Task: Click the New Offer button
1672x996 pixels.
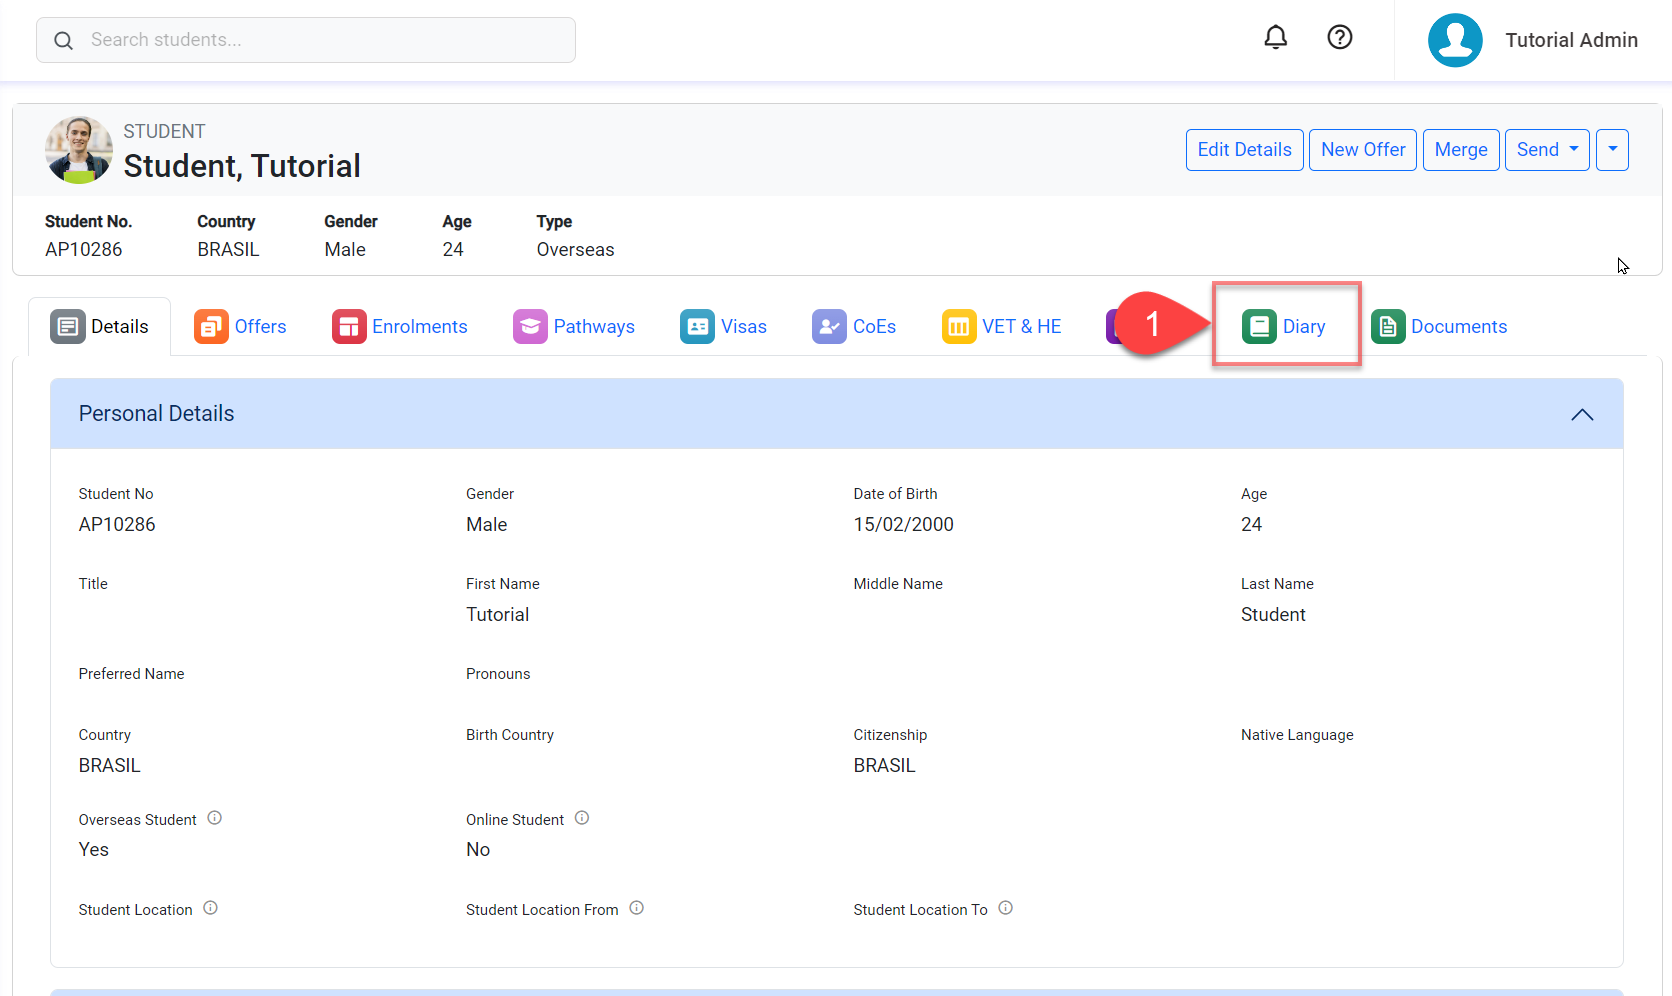Action: click(x=1363, y=150)
